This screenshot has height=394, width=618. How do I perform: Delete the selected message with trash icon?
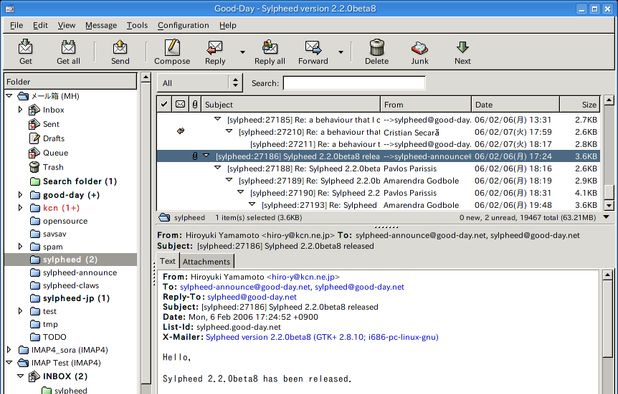point(377,47)
